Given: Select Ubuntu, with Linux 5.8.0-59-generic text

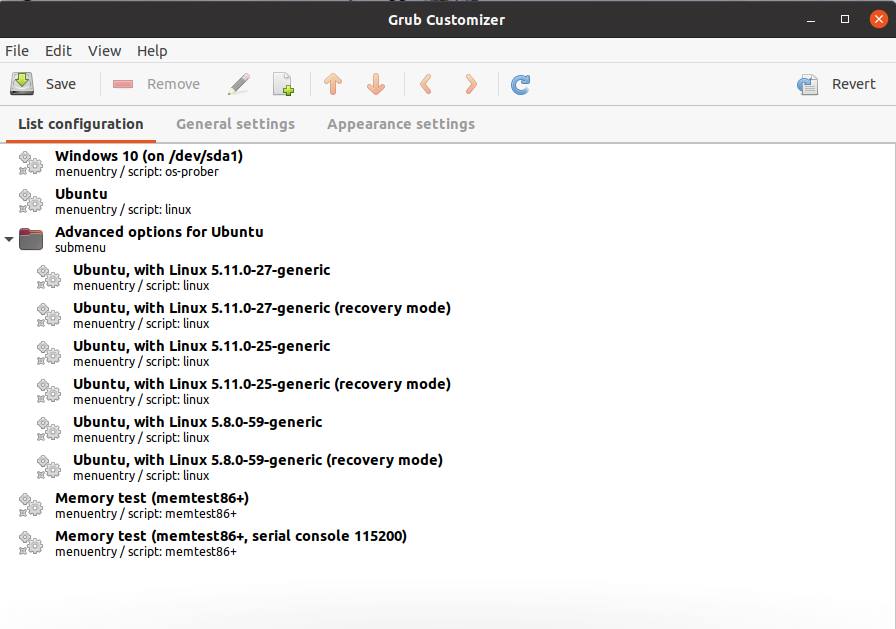Looking at the screenshot, I should coord(198,422).
